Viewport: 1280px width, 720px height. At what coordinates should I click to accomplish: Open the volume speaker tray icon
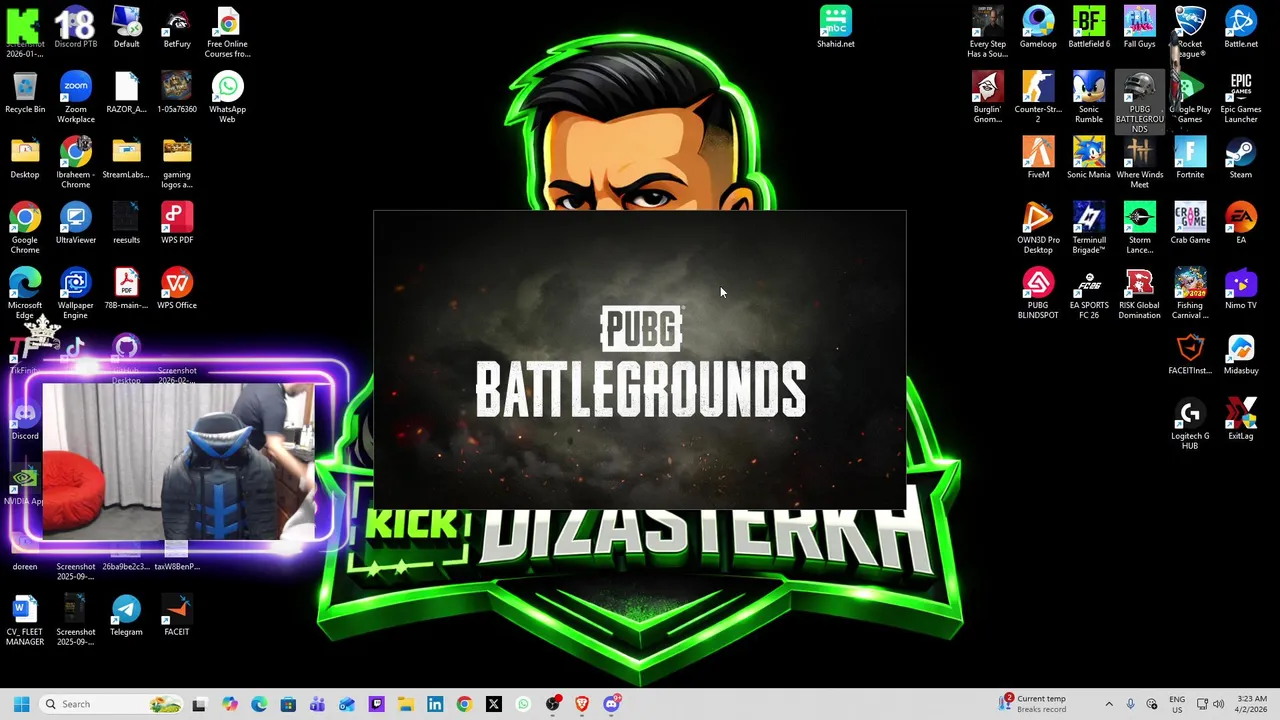tap(1218, 704)
